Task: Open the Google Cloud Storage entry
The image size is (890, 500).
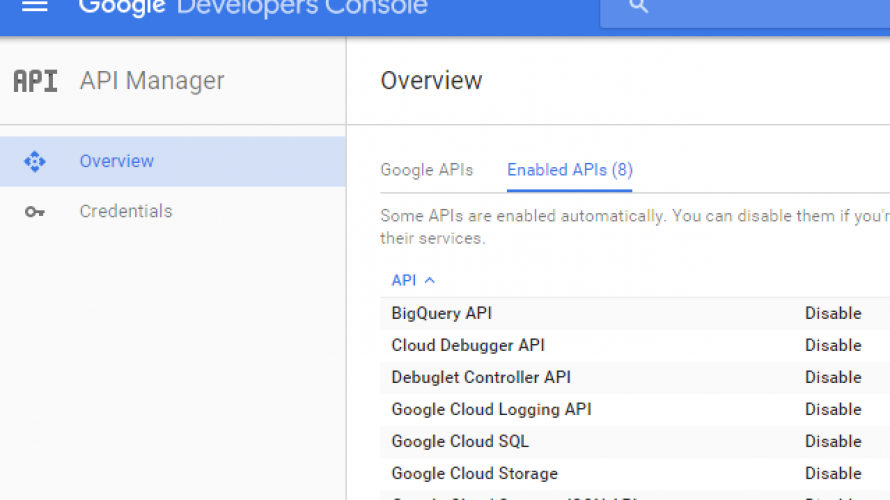Action: point(475,473)
